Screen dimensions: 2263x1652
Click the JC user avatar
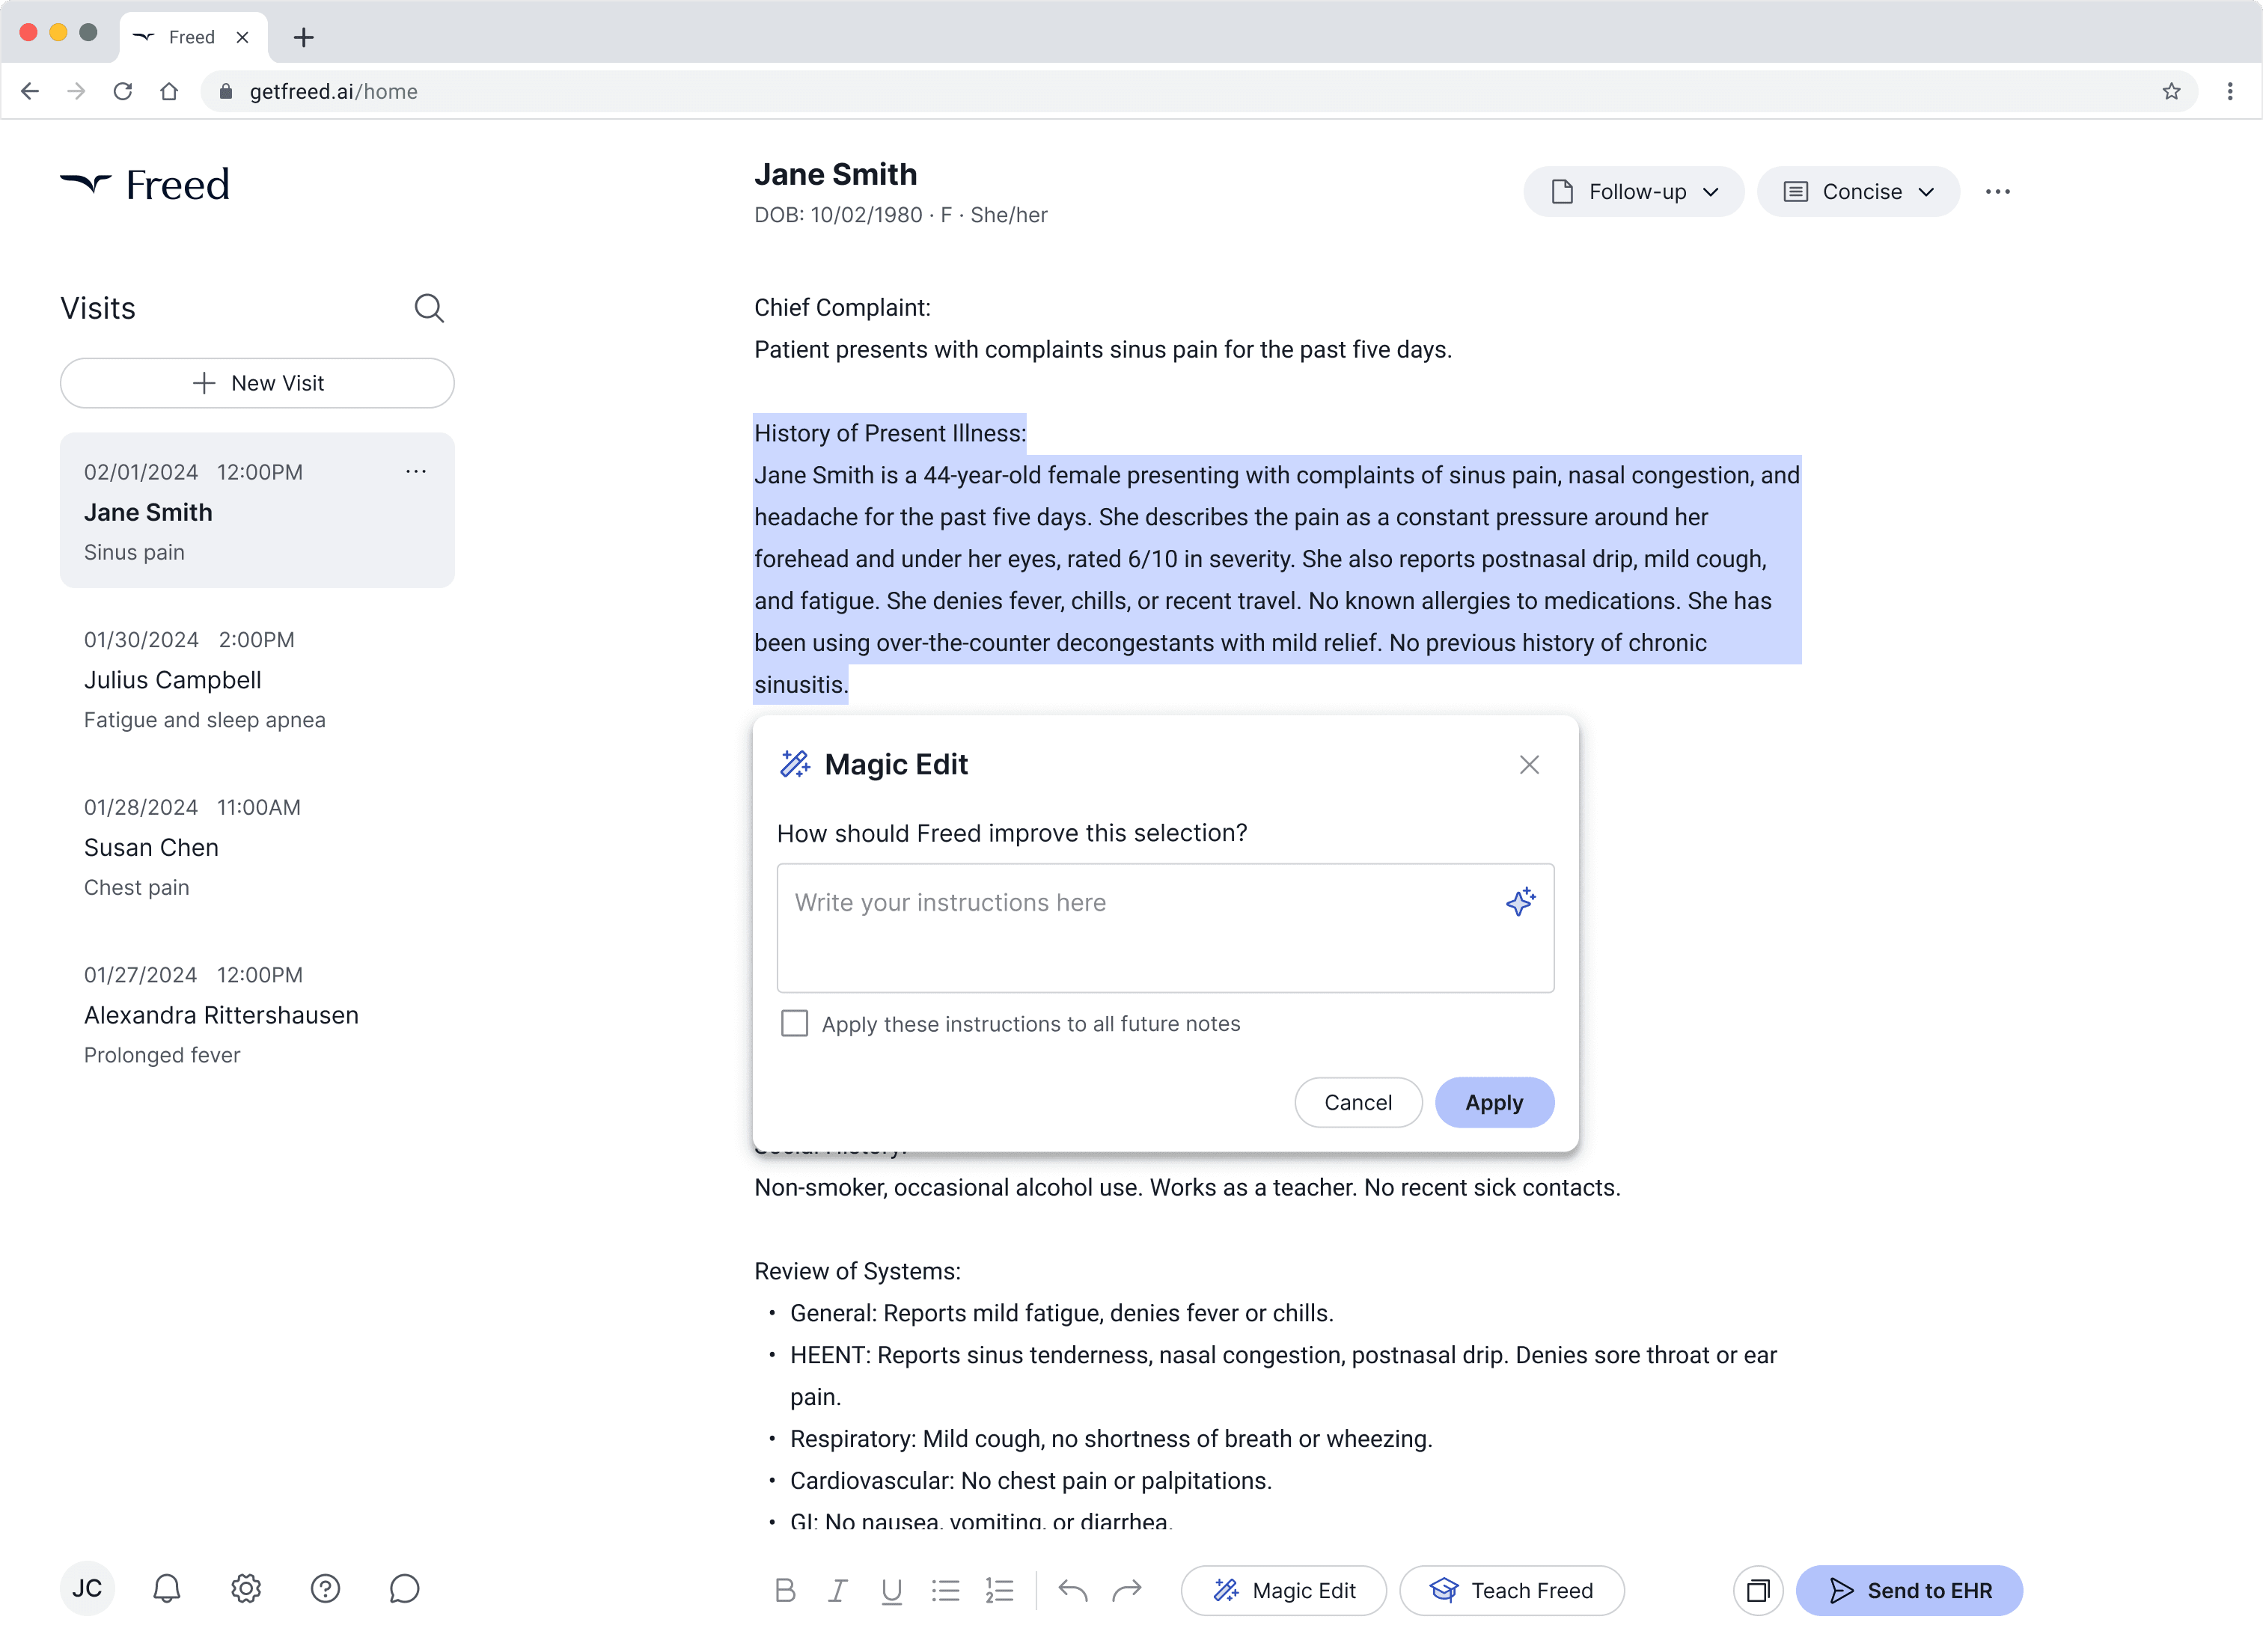pyautogui.click(x=87, y=1589)
